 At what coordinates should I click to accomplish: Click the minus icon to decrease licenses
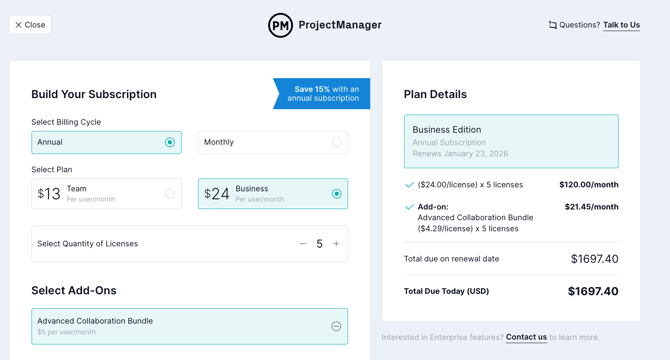tap(303, 244)
